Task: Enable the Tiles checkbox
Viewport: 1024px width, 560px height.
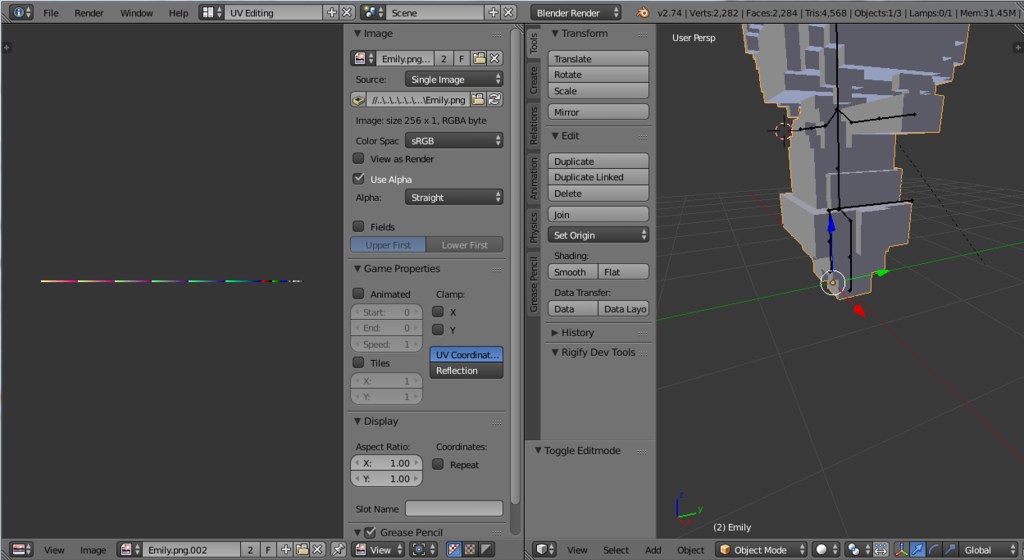Action: click(359, 362)
